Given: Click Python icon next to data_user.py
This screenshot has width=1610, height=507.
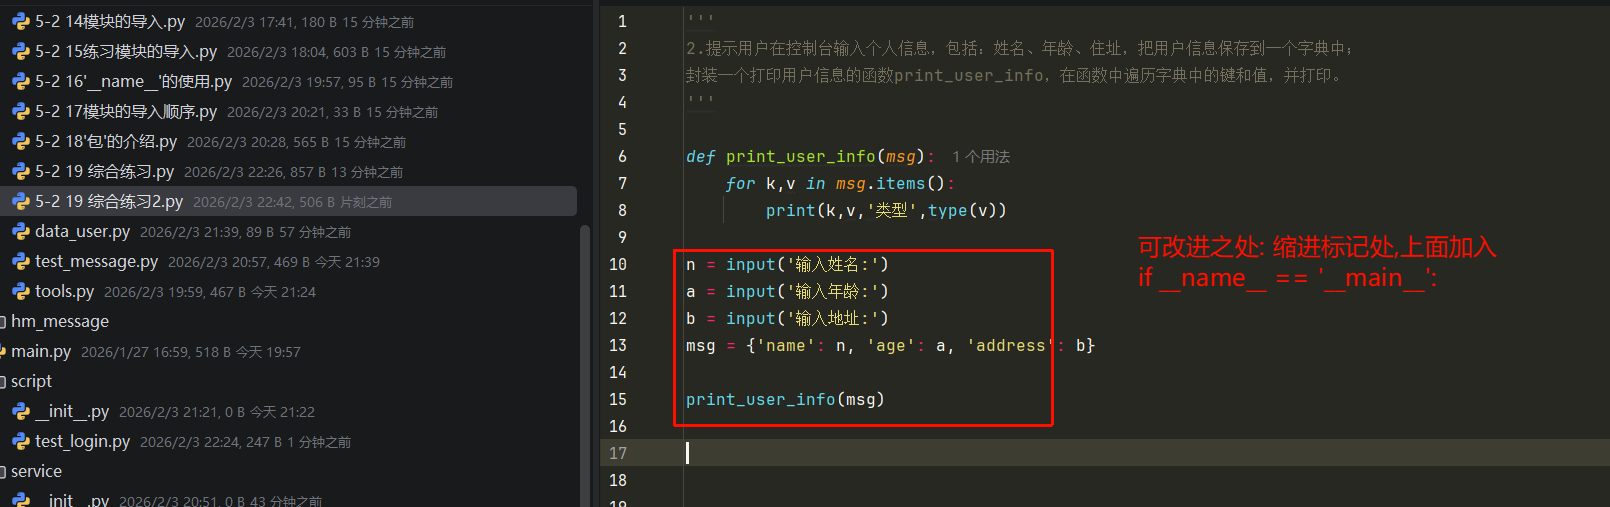Looking at the screenshot, I should (x=21, y=231).
